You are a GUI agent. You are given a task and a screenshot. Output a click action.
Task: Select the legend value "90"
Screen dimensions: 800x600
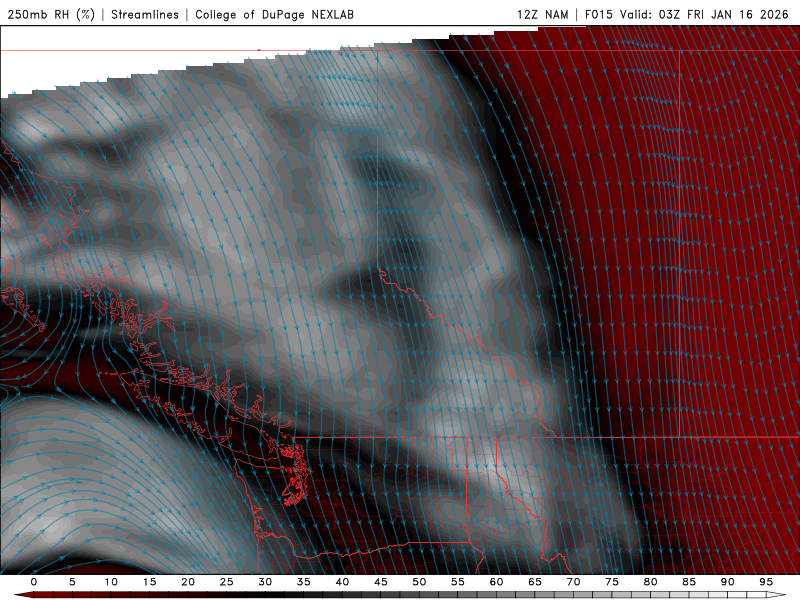click(728, 582)
